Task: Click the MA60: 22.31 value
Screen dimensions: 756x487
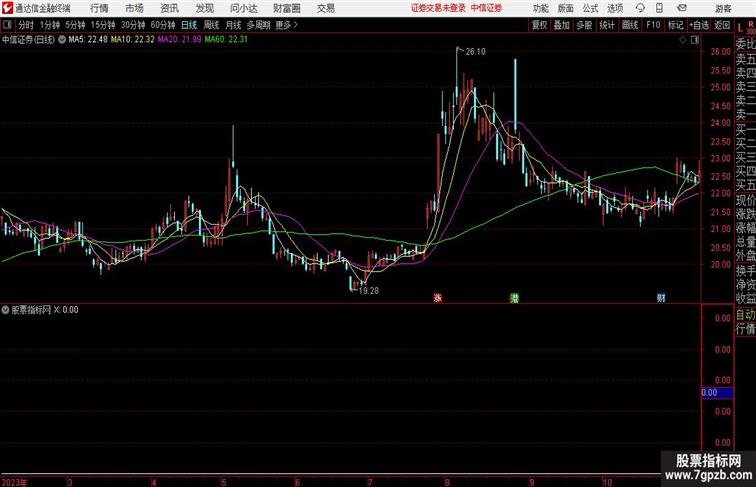Action: [226, 40]
